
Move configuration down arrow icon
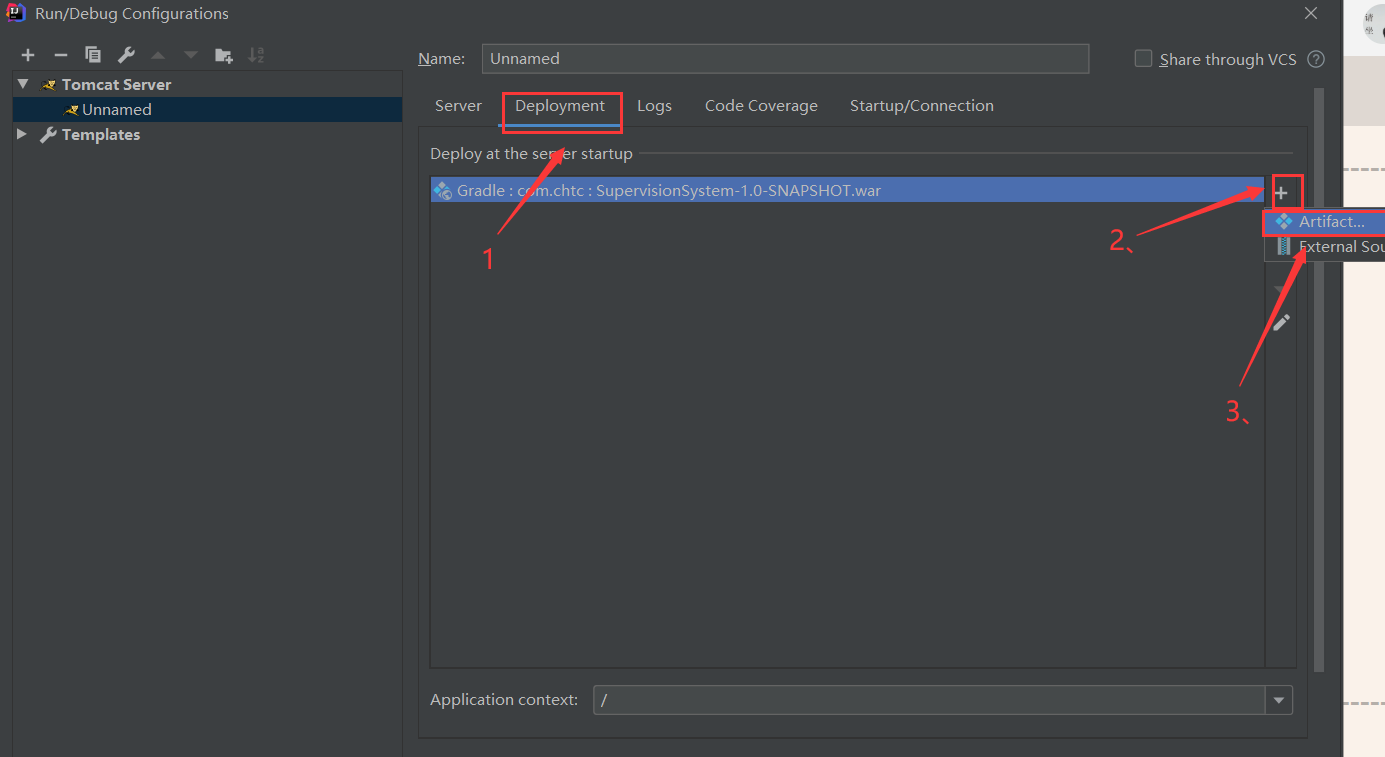click(x=190, y=55)
